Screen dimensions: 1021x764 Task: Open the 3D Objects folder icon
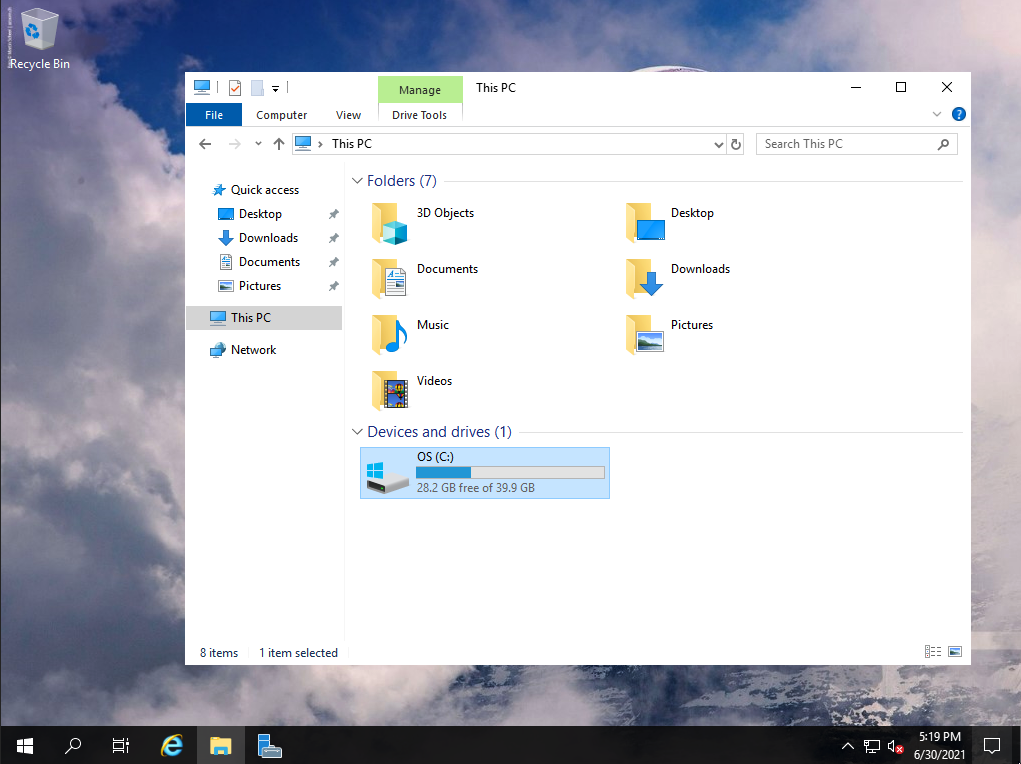(390, 223)
